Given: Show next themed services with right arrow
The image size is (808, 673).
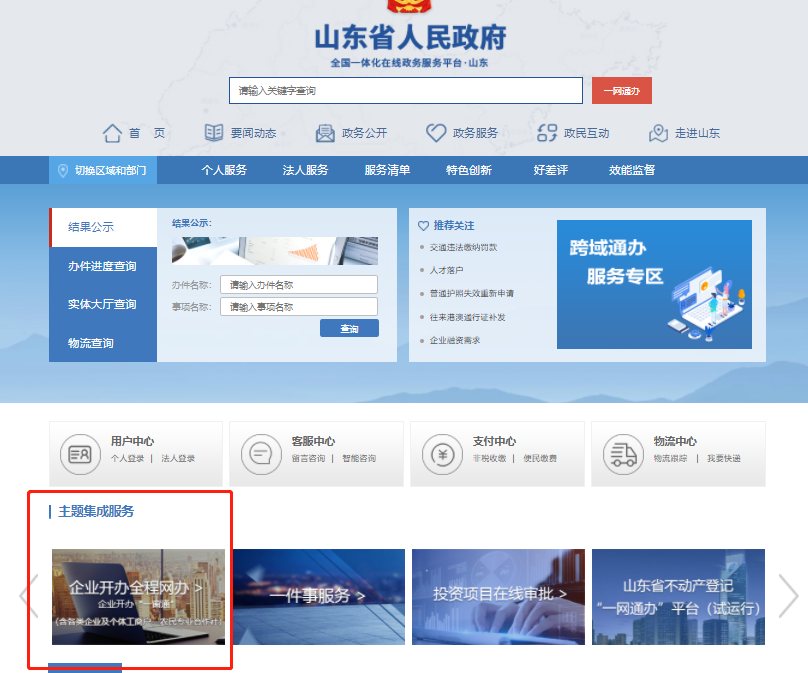Looking at the screenshot, I should click(788, 596).
